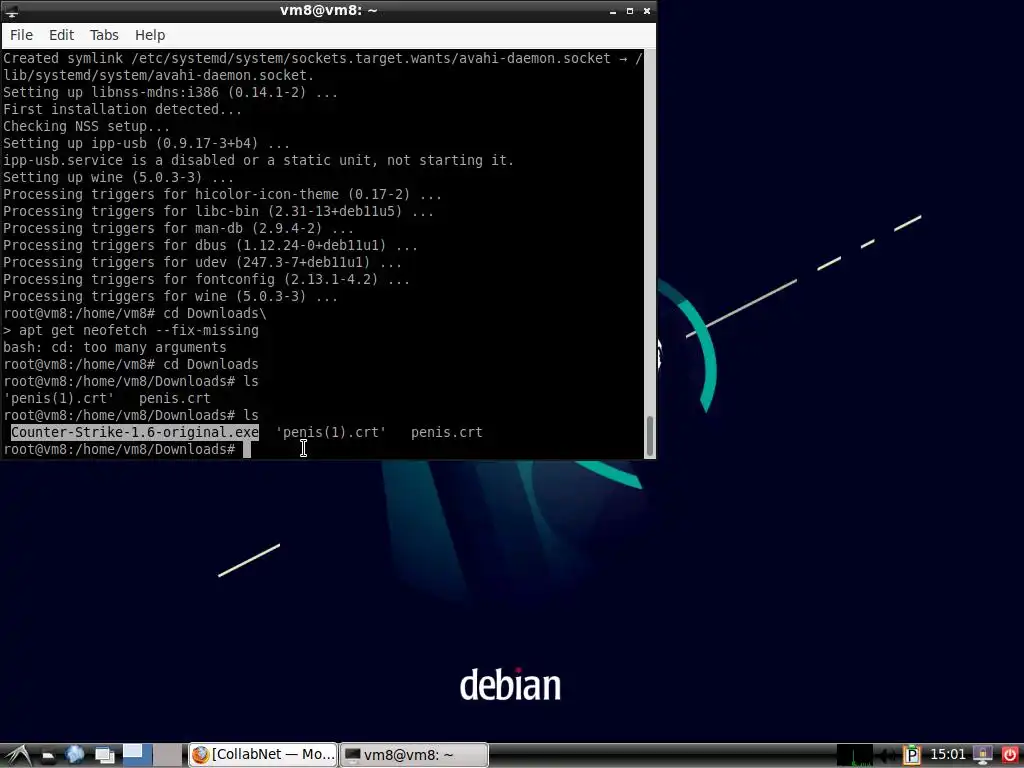Image resolution: width=1024 pixels, height=768 pixels.
Task: Click the "Setting up libnss-mdns:i386" line
Action: 170,93
